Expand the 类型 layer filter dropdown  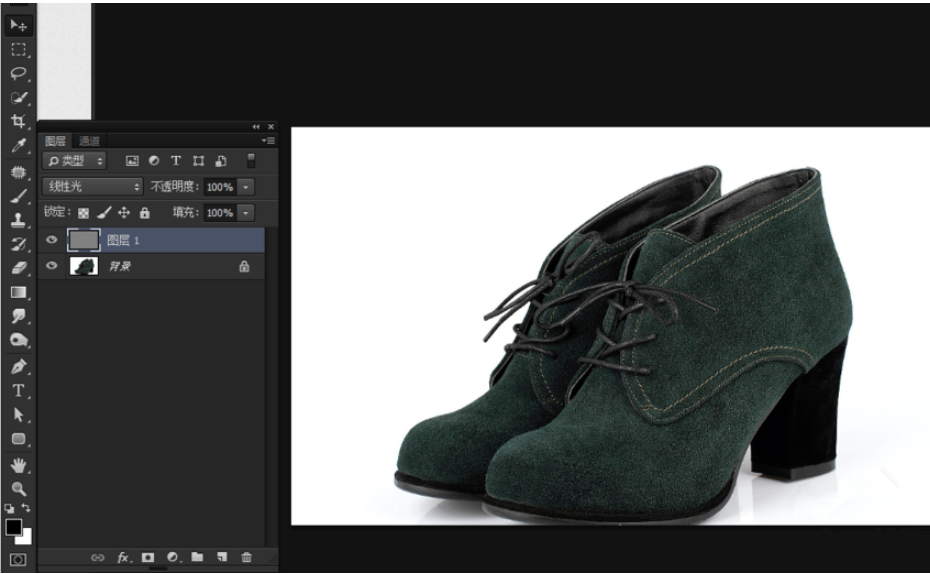tap(75, 161)
